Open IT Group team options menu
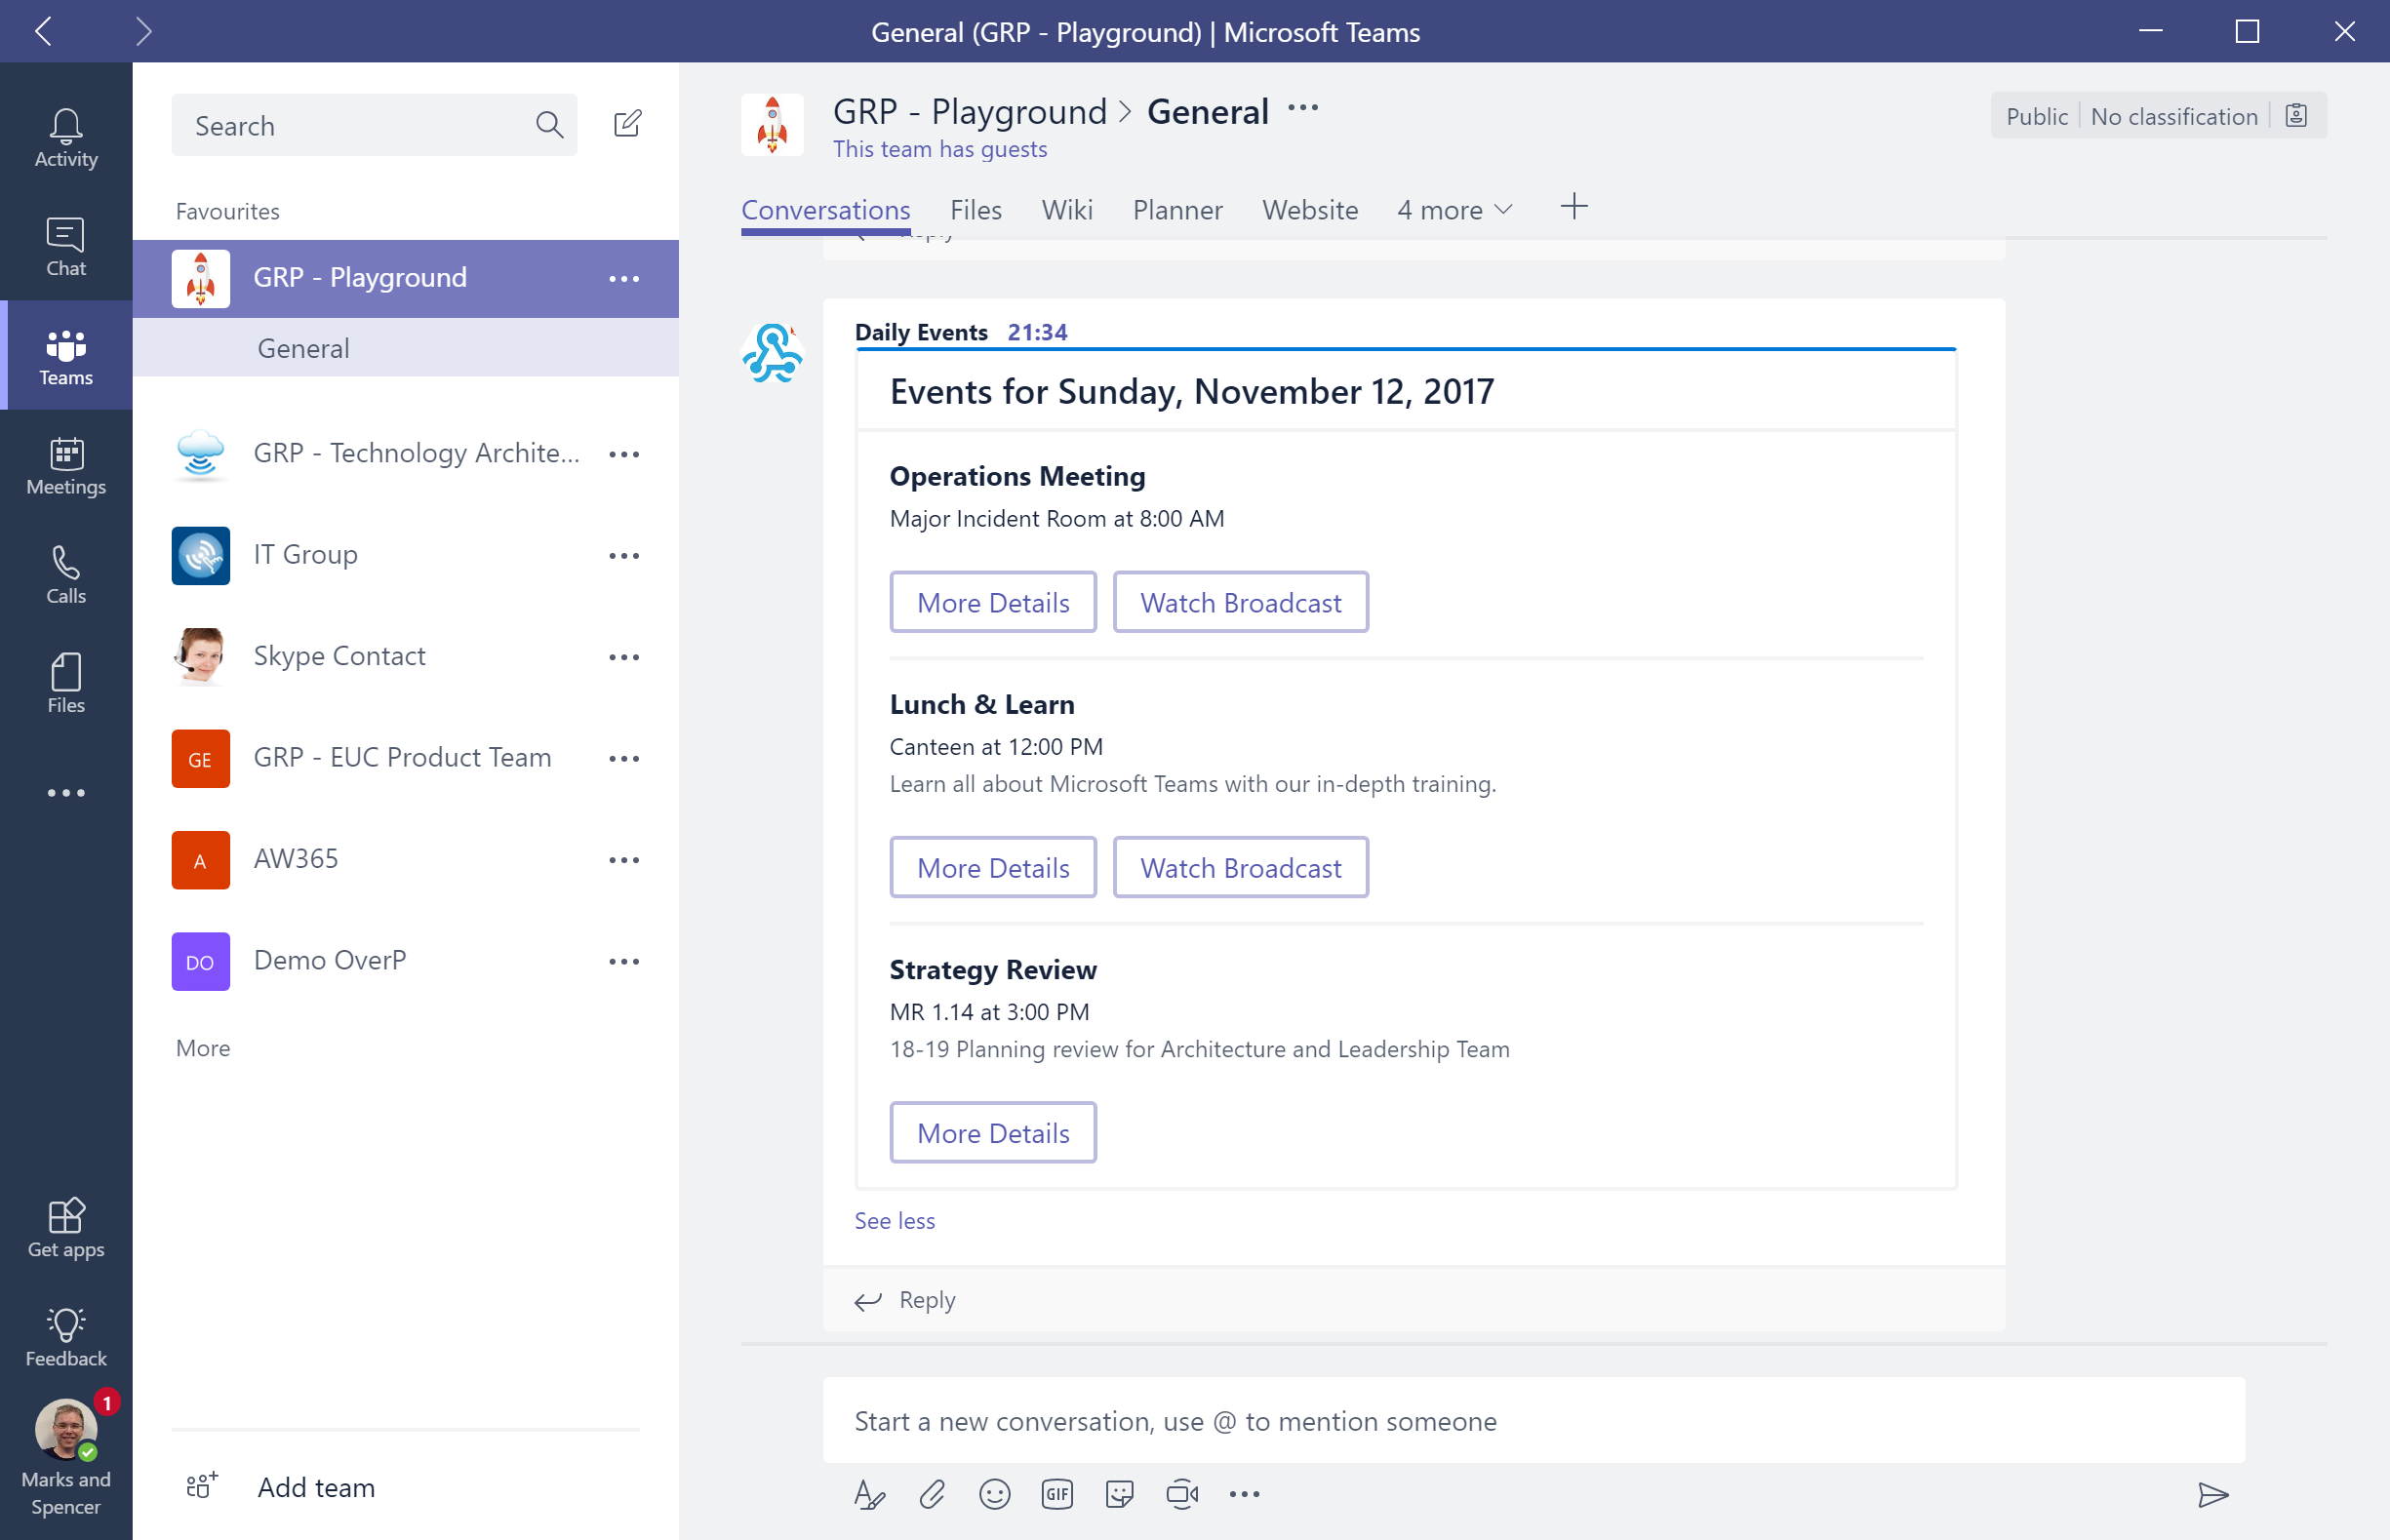 [624, 556]
